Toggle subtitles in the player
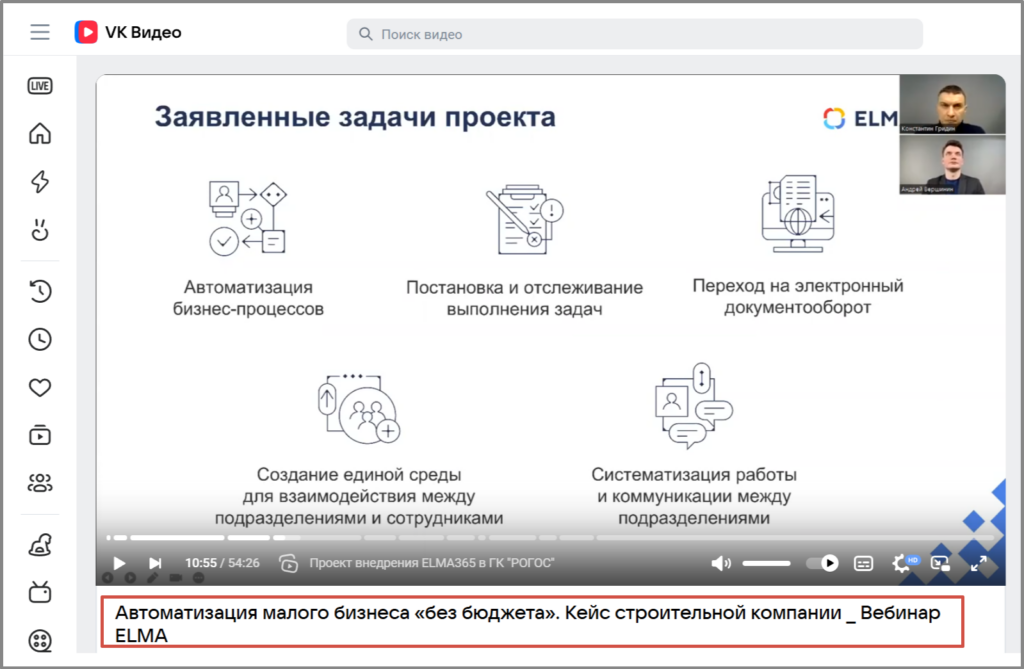1024x669 pixels. pyautogui.click(x=864, y=563)
